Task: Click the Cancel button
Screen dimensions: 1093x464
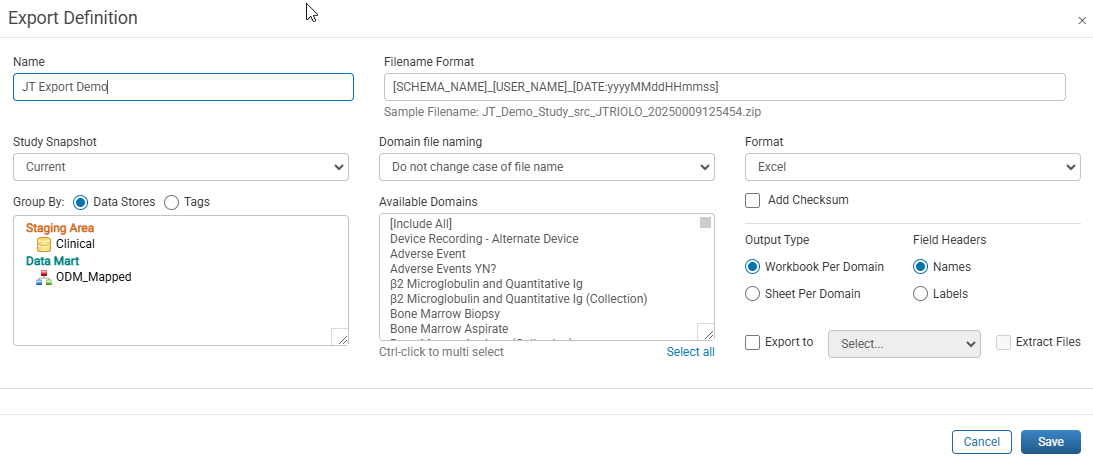Action: [x=981, y=442]
